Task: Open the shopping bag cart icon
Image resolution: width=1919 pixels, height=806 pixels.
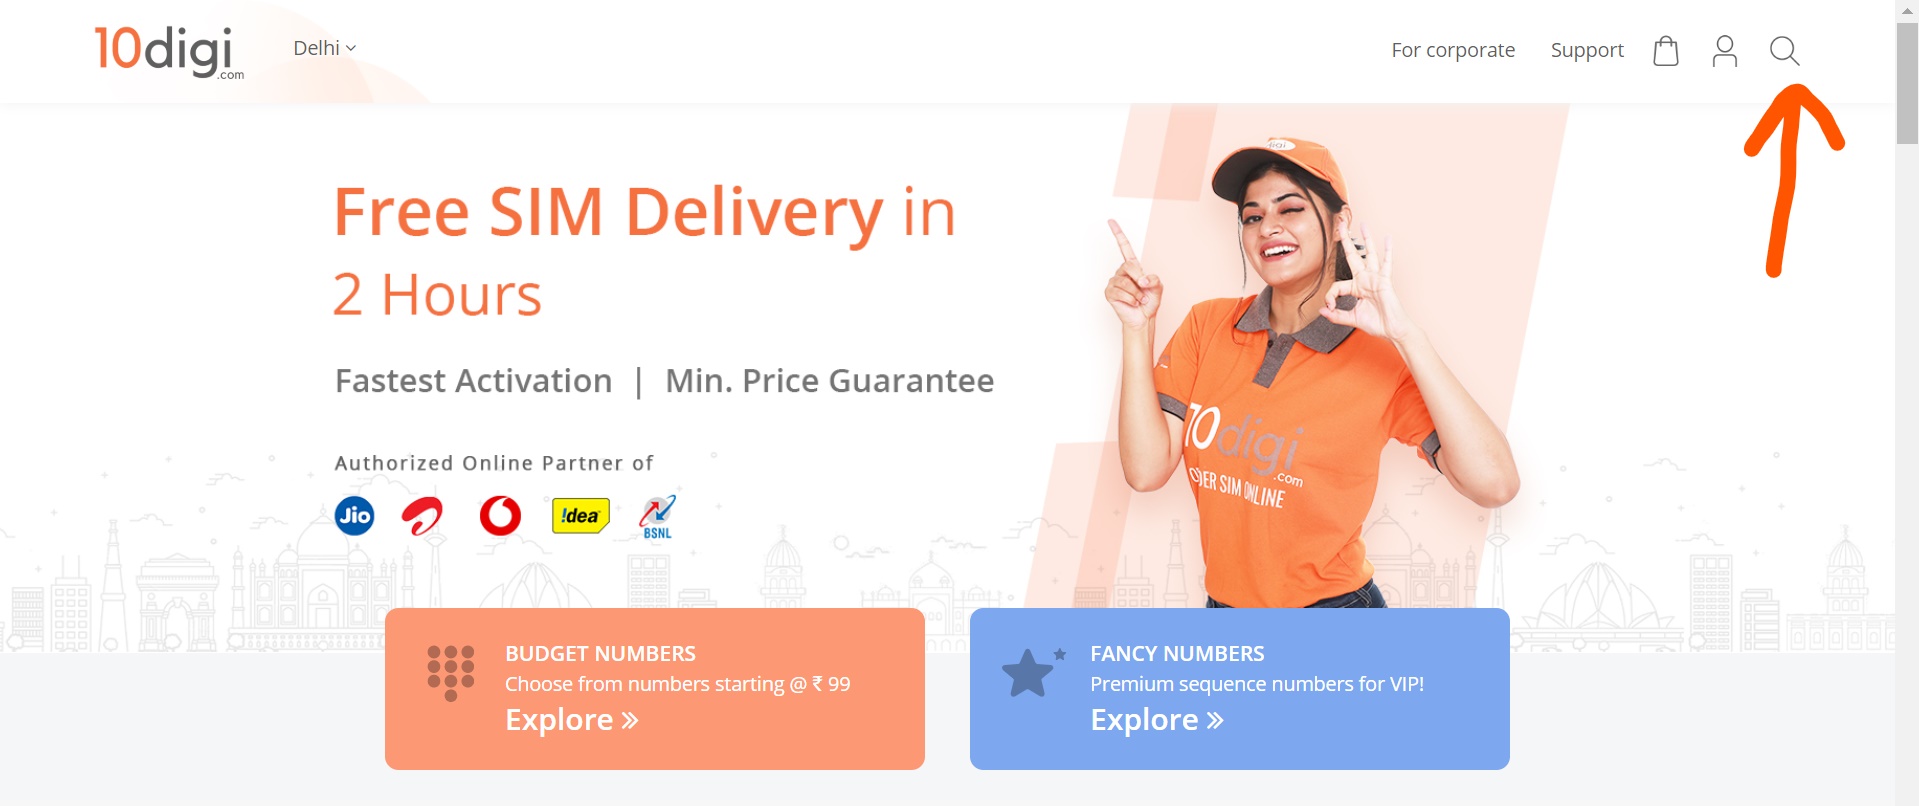Action: 1665,51
